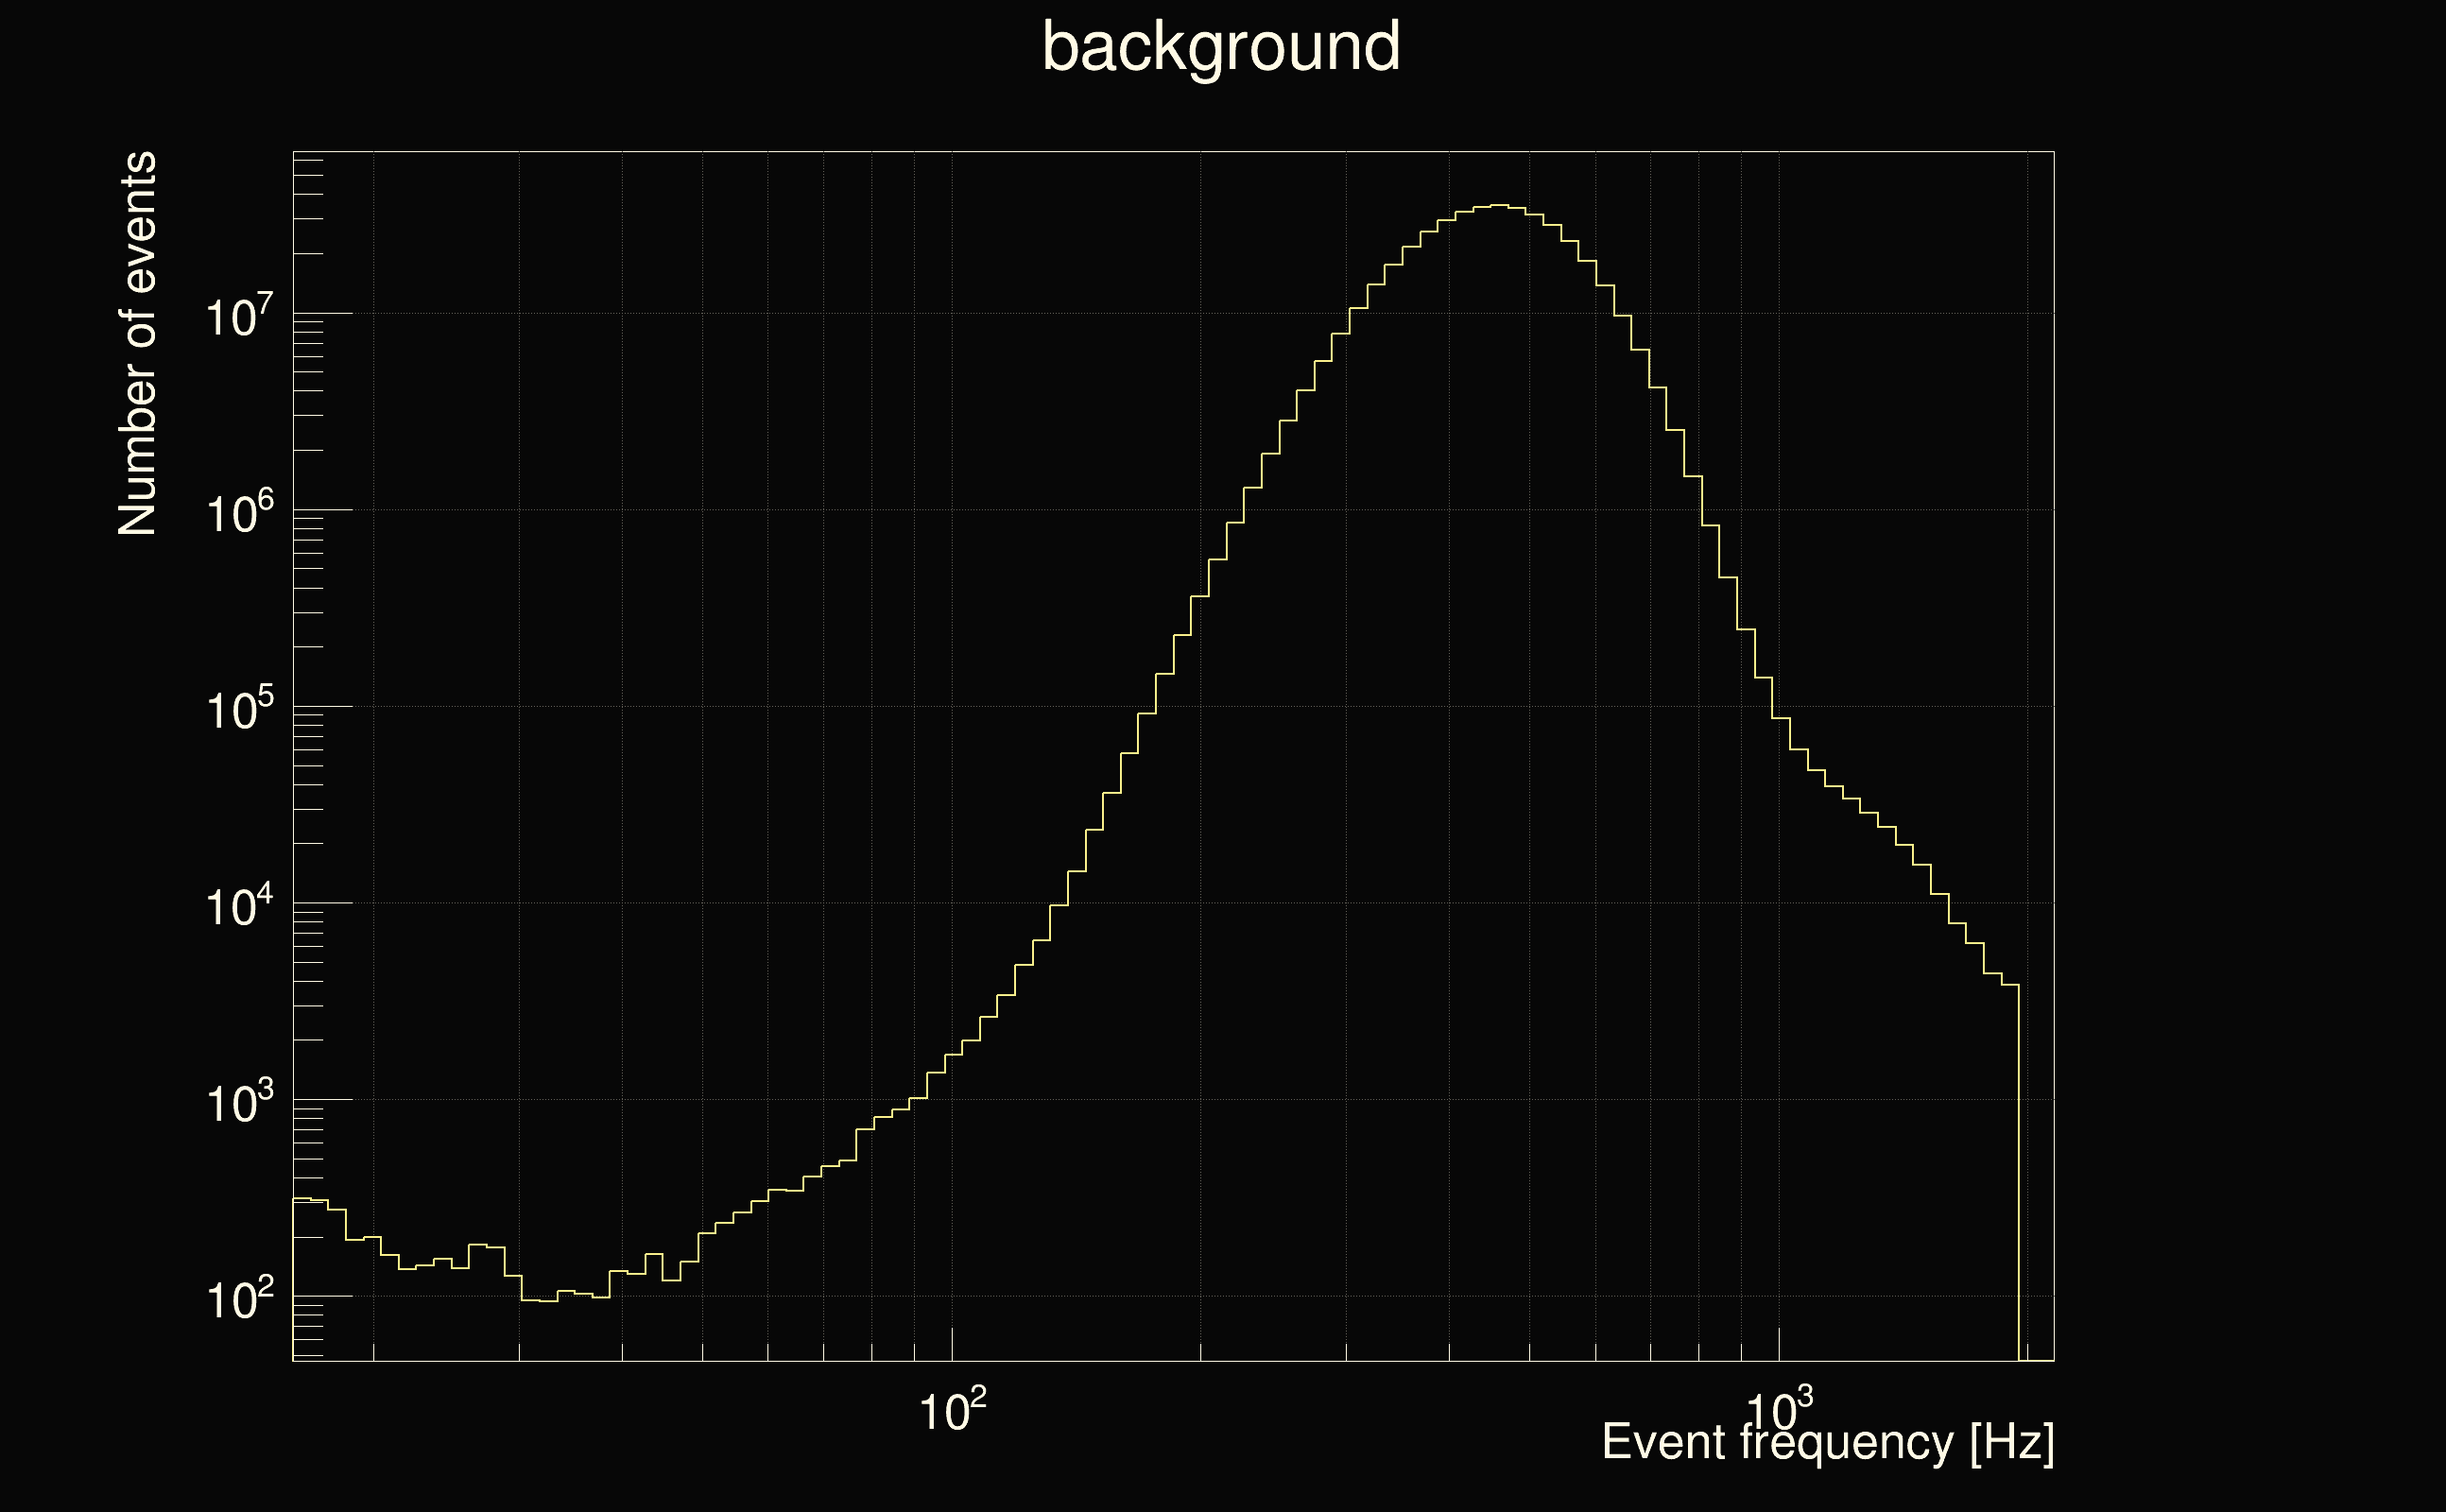
Task: Click intersection of 10^5 and 10^2 Hz gridlines
Action: [952, 707]
